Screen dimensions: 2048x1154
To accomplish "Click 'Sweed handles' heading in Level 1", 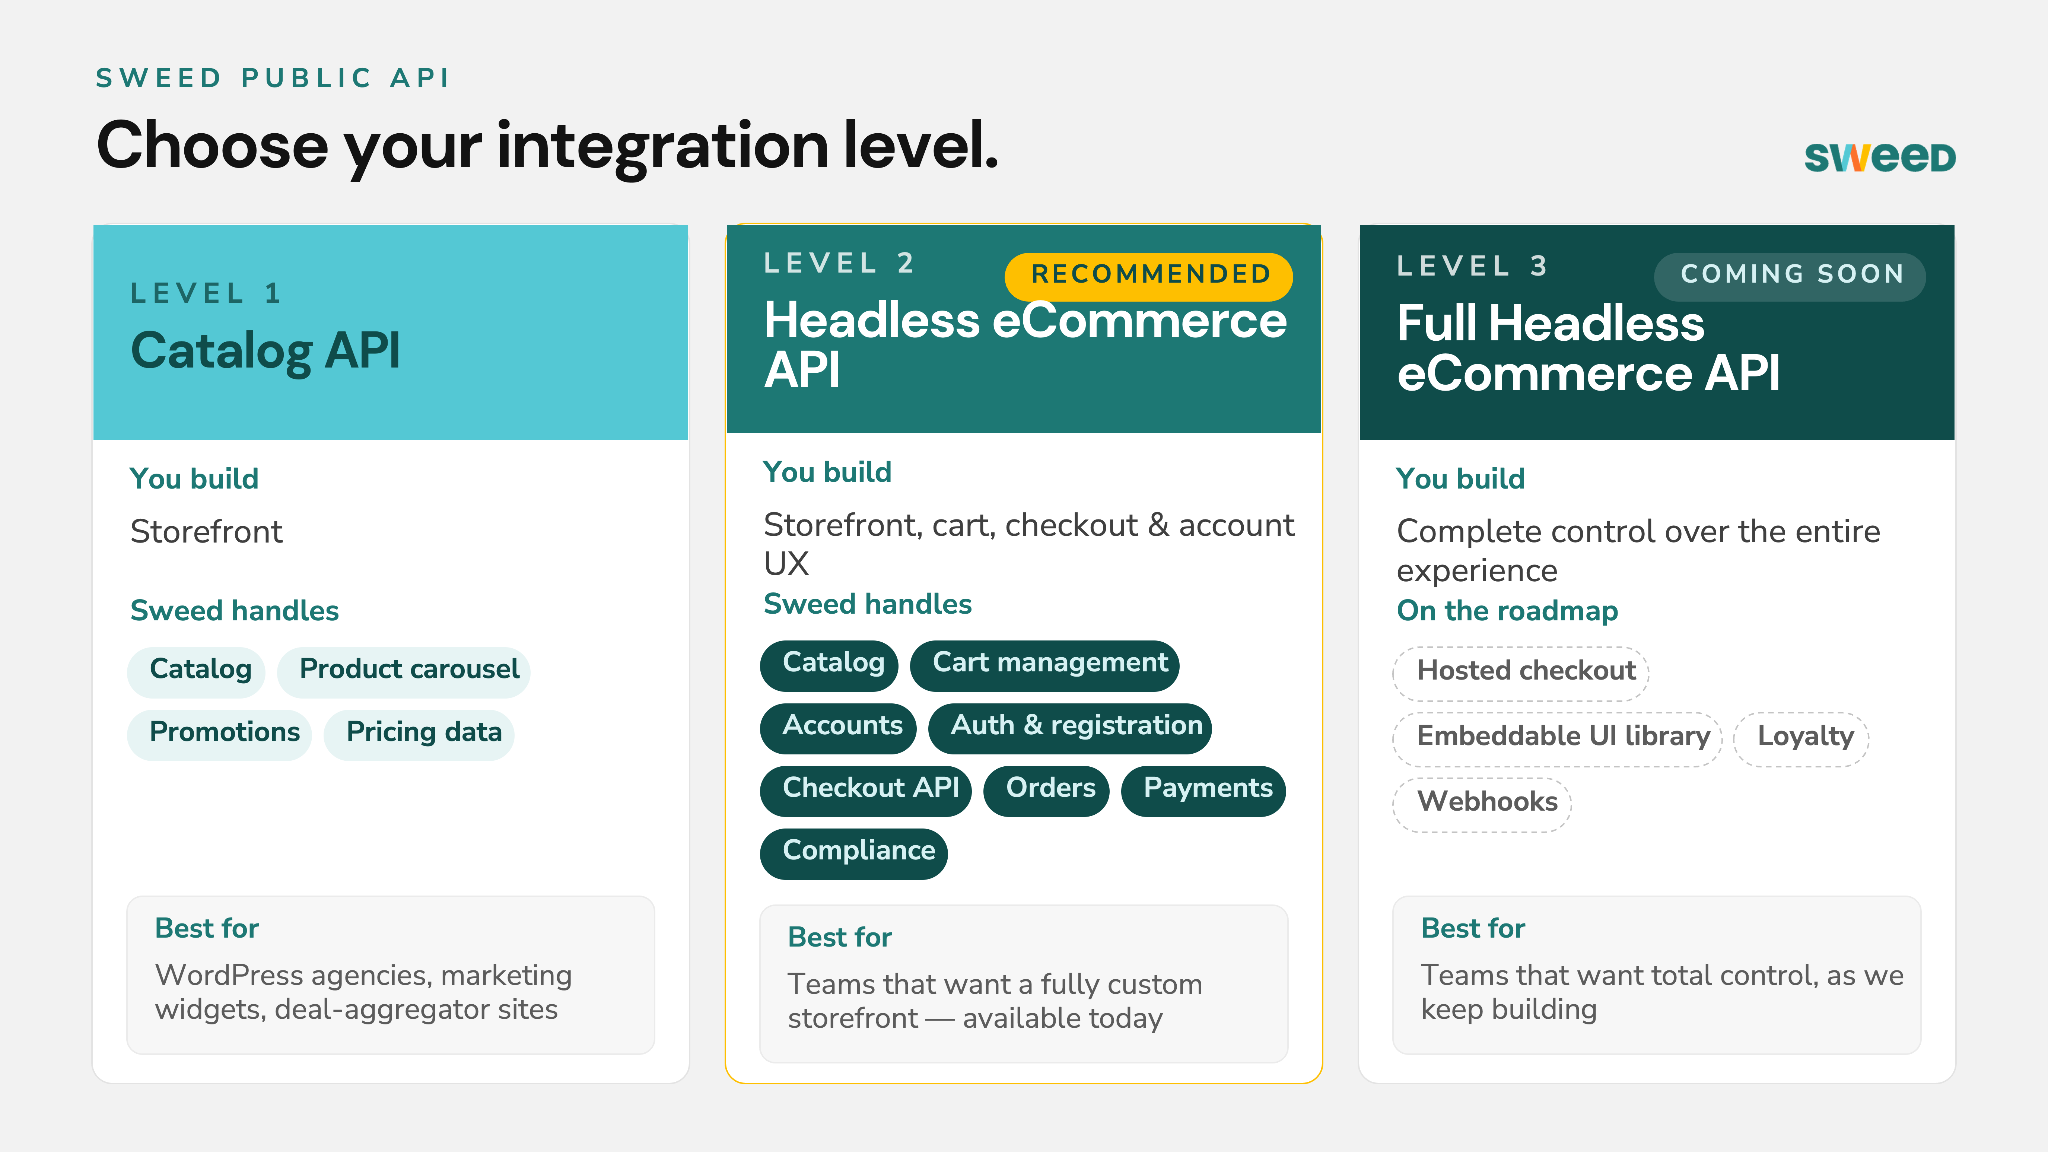I will click(235, 612).
